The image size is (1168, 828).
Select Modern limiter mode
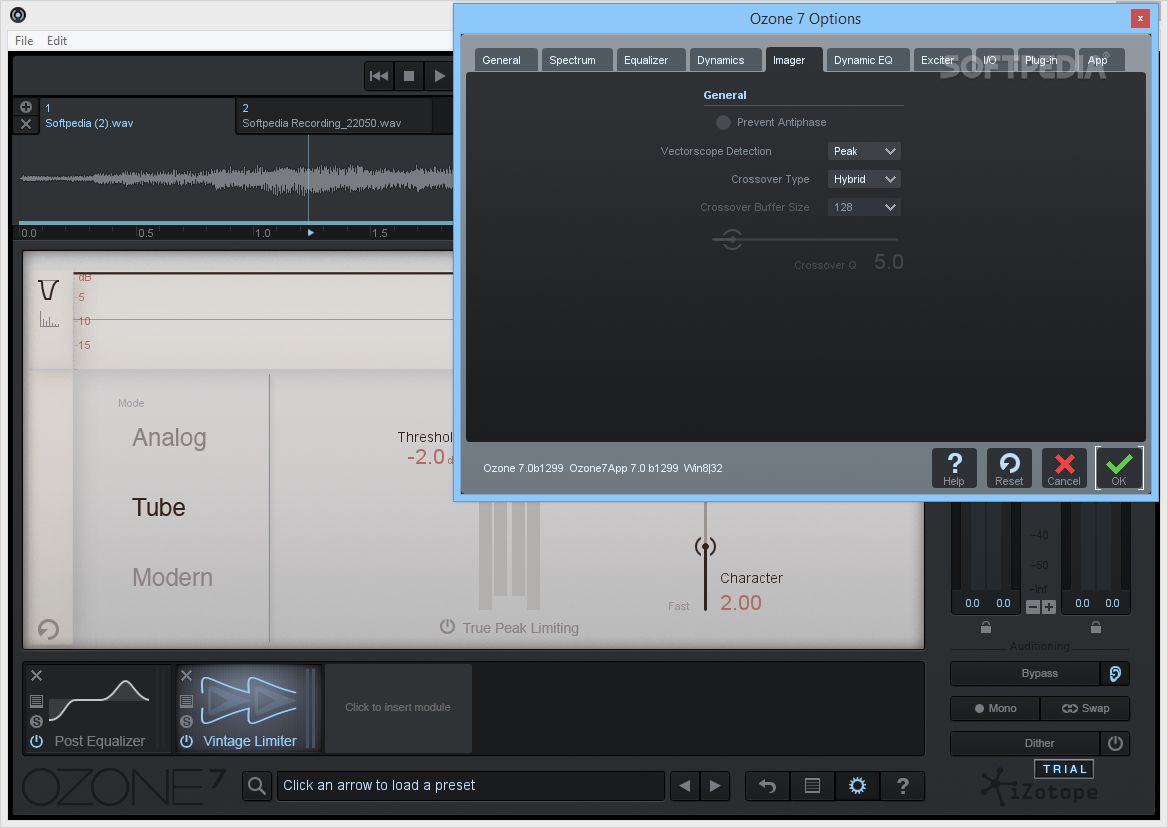172,578
